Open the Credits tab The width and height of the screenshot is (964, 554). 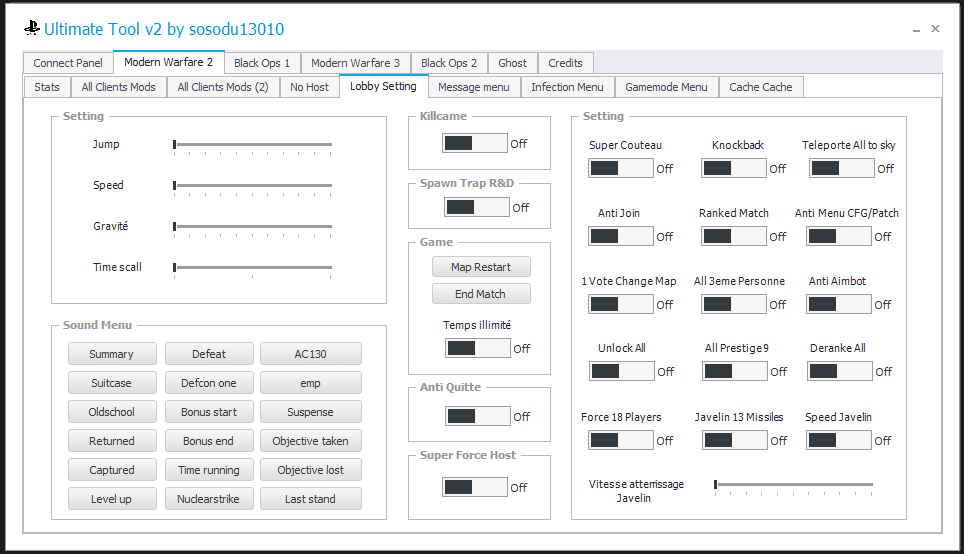point(565,63)
